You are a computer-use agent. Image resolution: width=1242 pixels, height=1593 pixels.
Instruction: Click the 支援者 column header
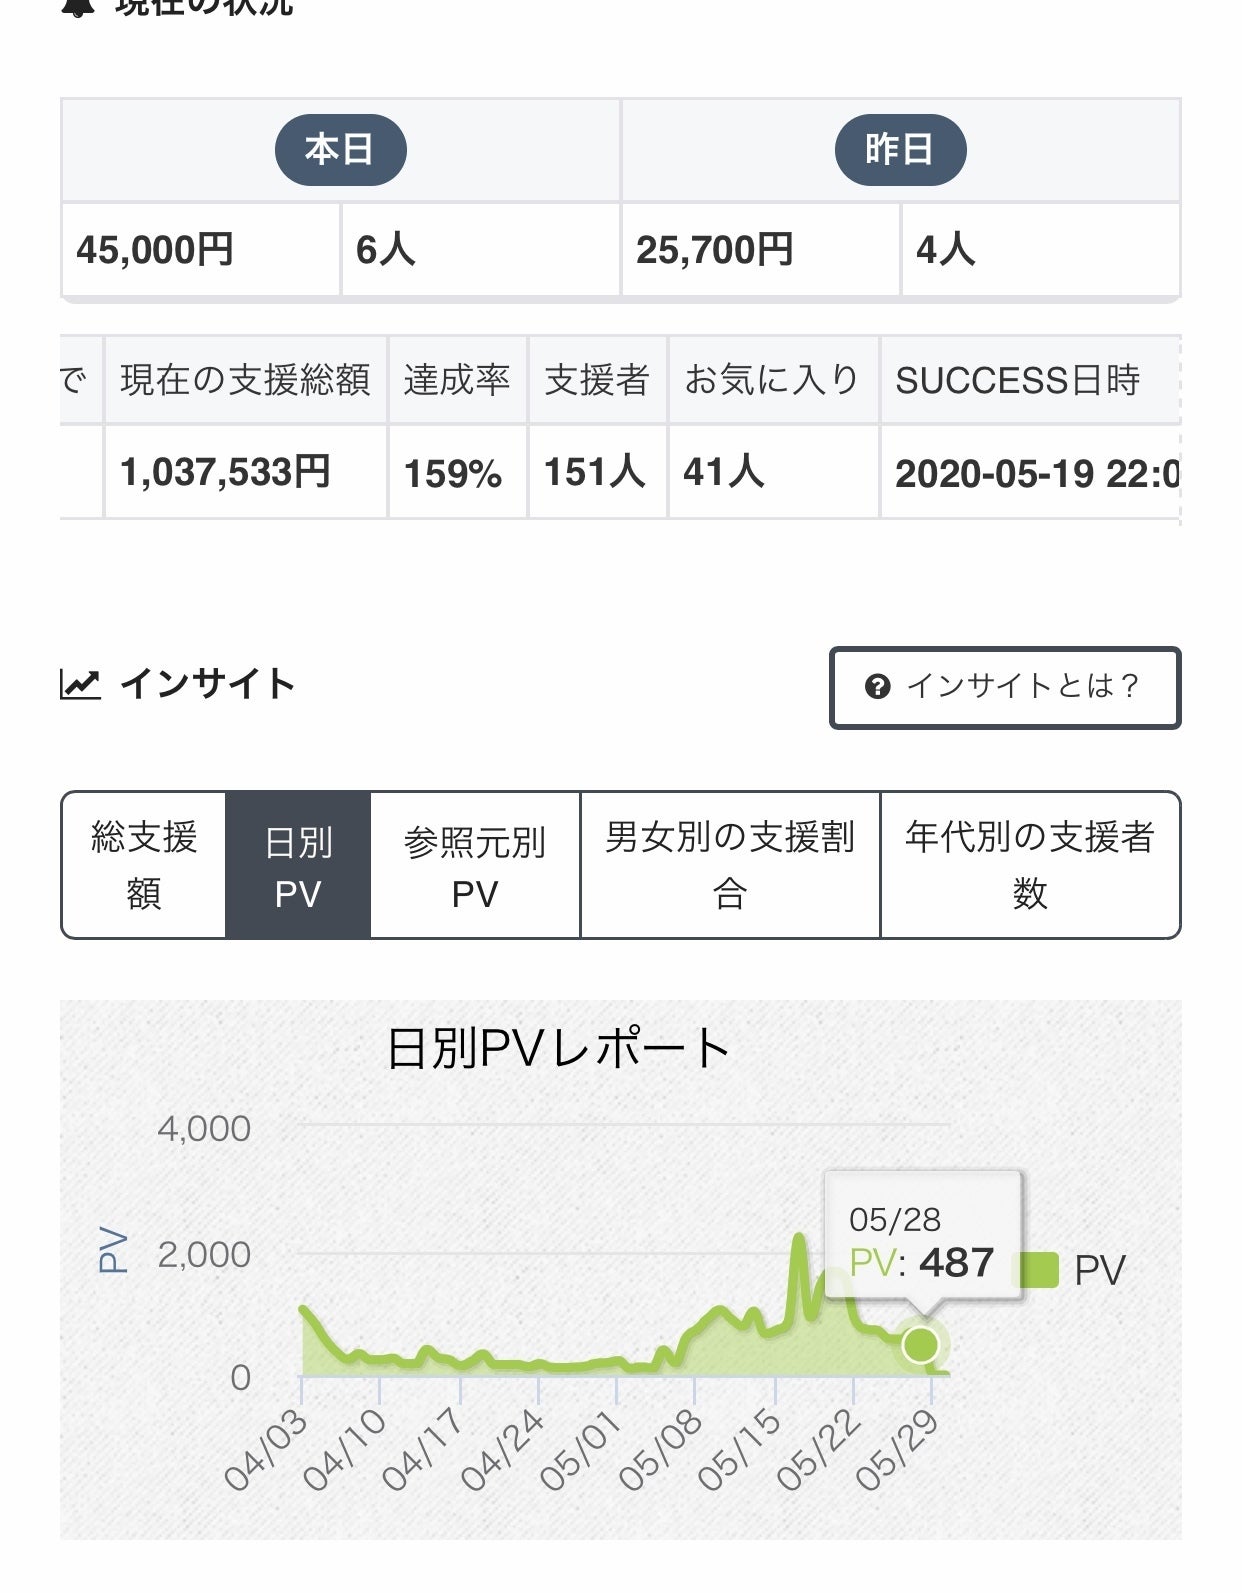tap(597, 380)
